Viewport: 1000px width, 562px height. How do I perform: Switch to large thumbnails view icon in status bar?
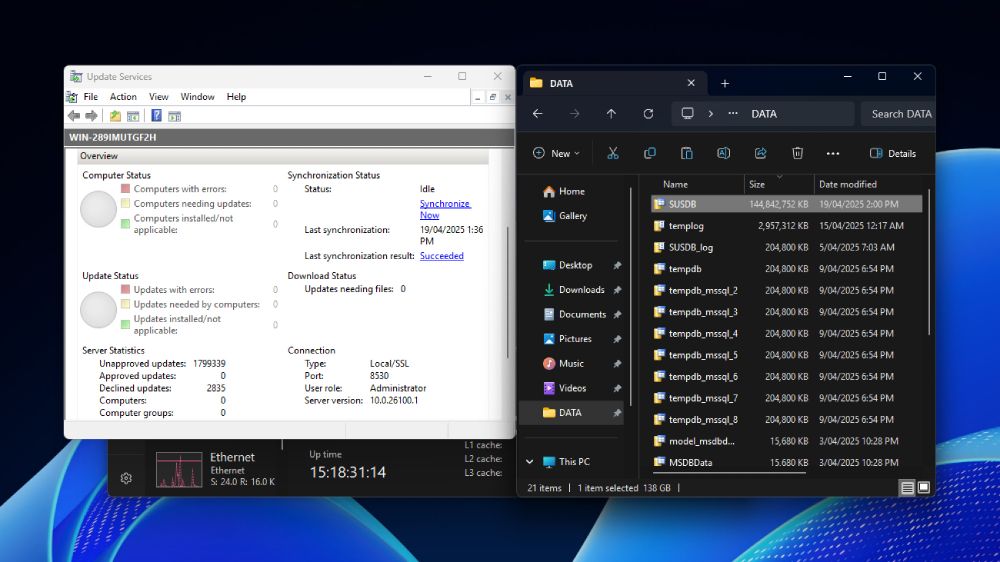pos(923,488)
